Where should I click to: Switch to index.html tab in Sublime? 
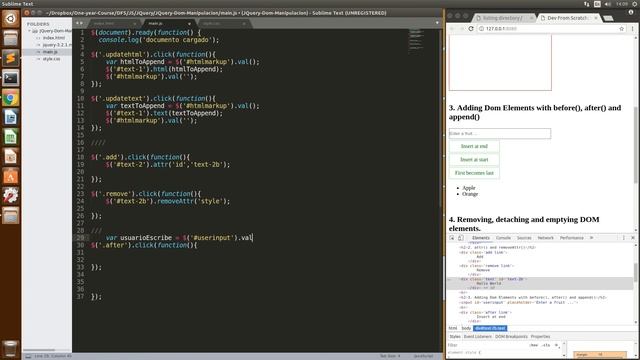pos(113,24)
